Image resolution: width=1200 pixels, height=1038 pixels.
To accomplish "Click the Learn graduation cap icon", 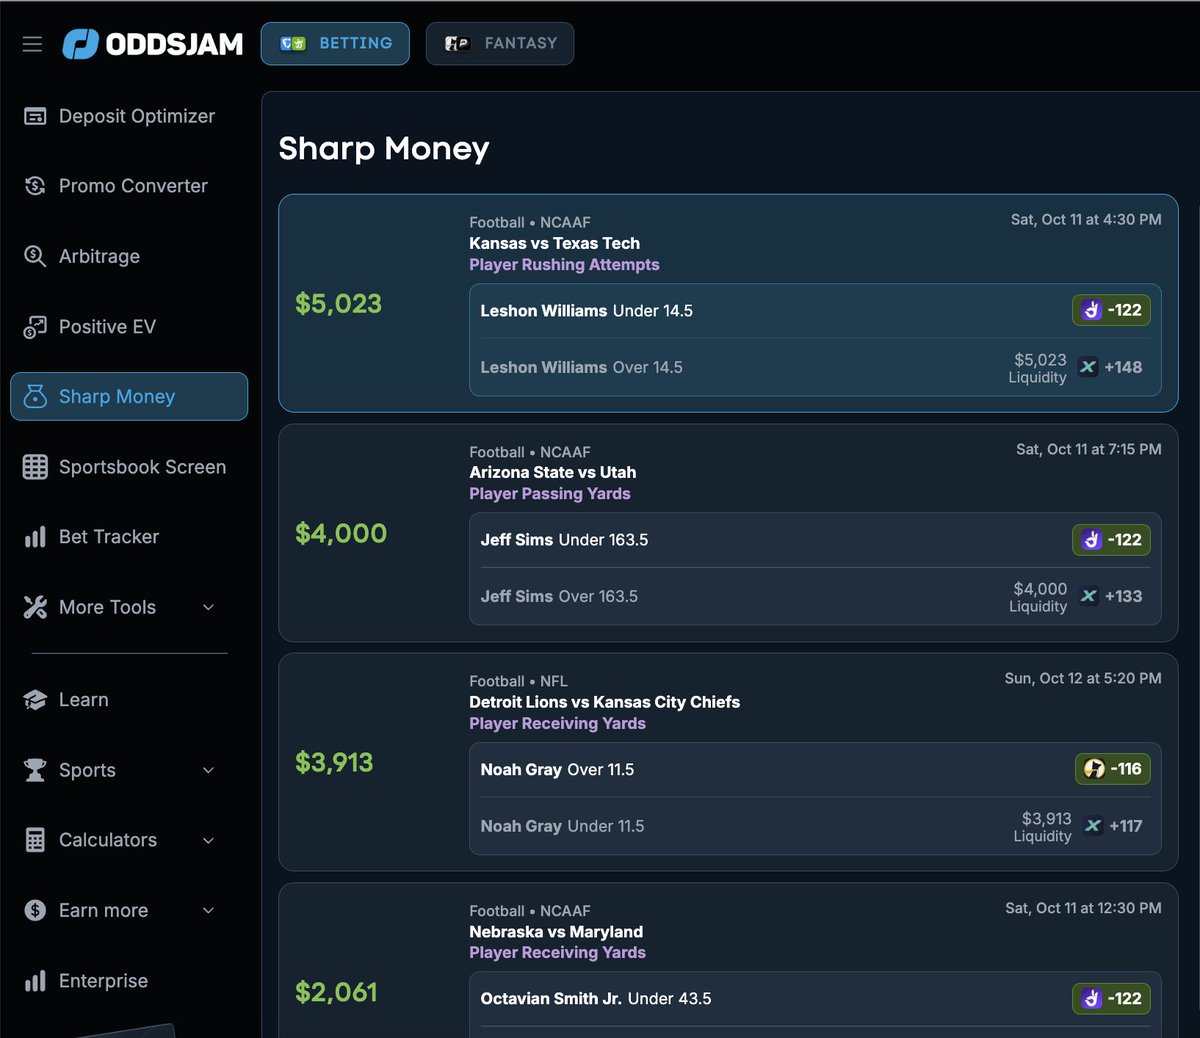I will tap(35, 700).
